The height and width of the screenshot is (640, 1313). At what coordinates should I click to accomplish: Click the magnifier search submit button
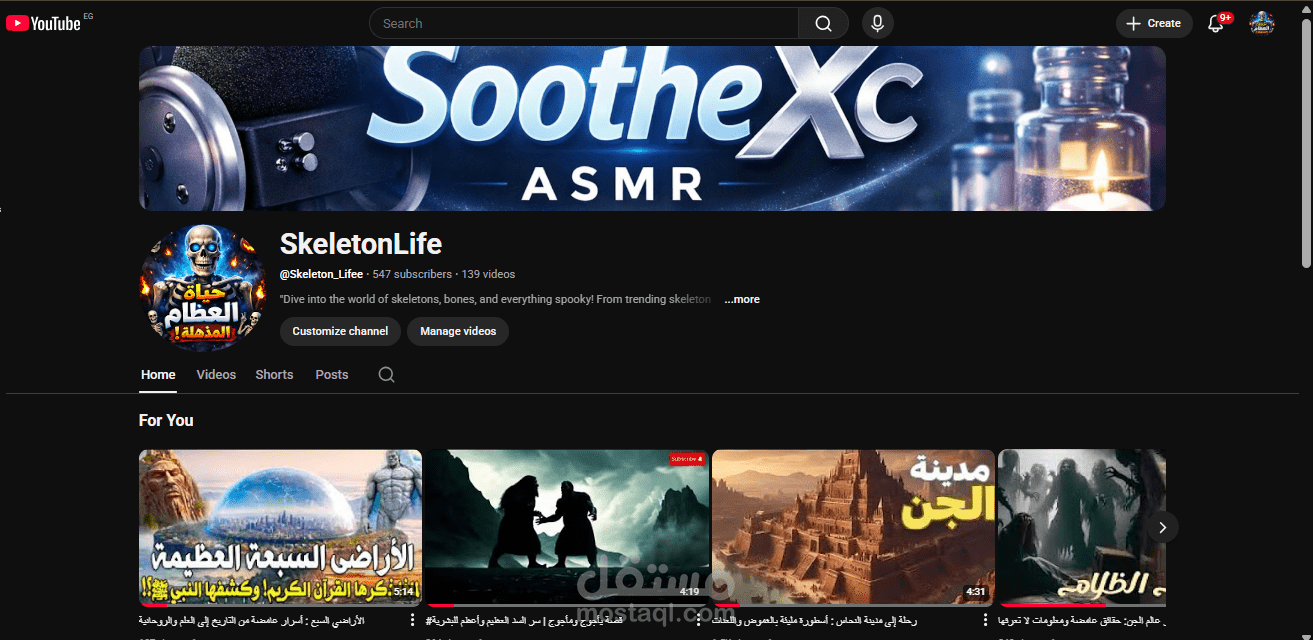[823, 23]
